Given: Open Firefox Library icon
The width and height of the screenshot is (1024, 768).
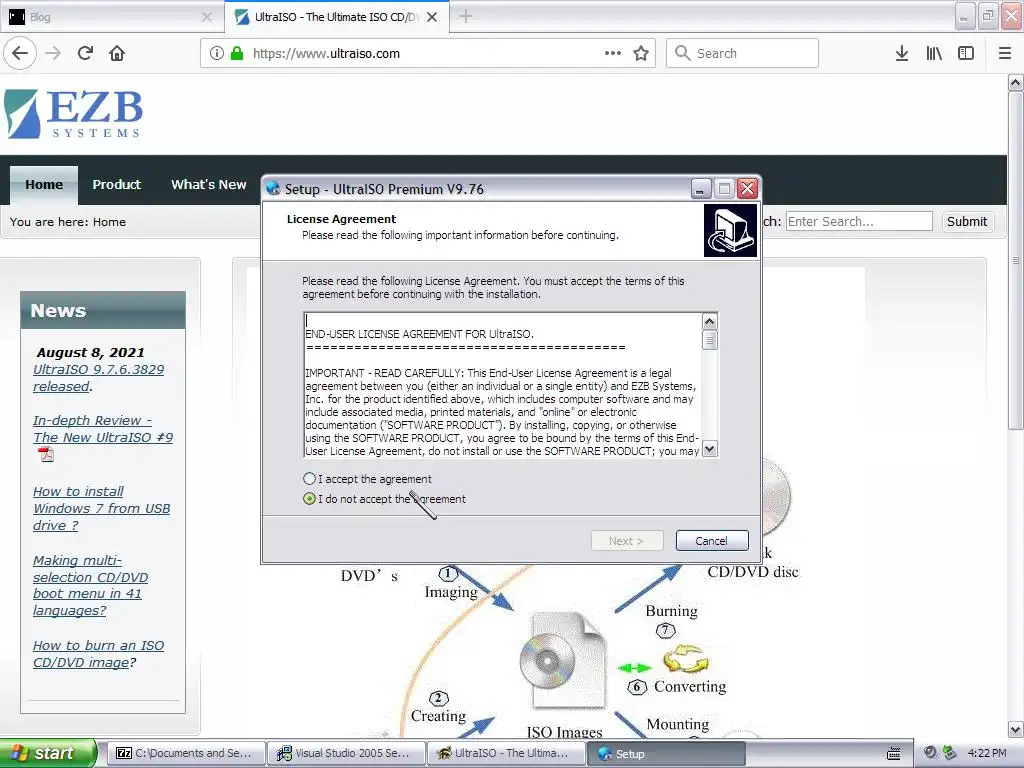Looking at the screenshot, I should click(934, 53).
